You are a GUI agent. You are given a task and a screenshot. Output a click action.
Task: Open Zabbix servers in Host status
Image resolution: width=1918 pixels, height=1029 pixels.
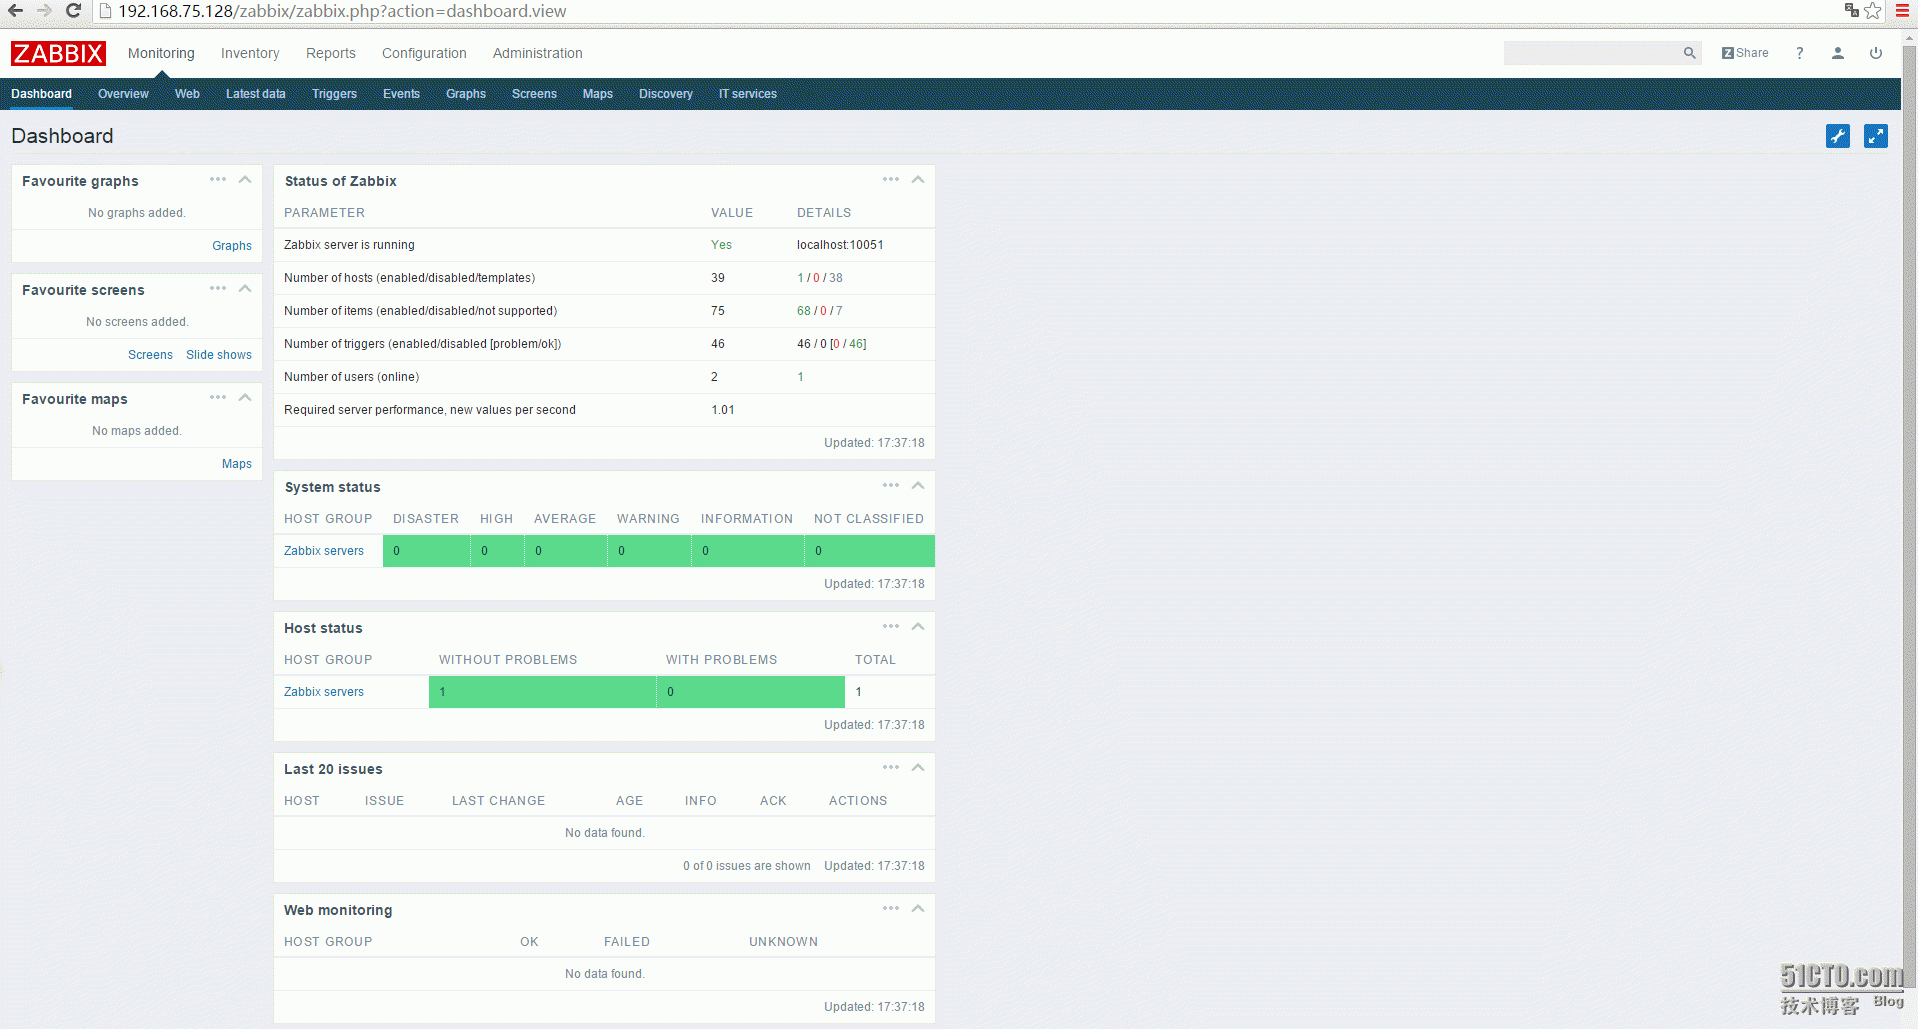pos(324,692)
